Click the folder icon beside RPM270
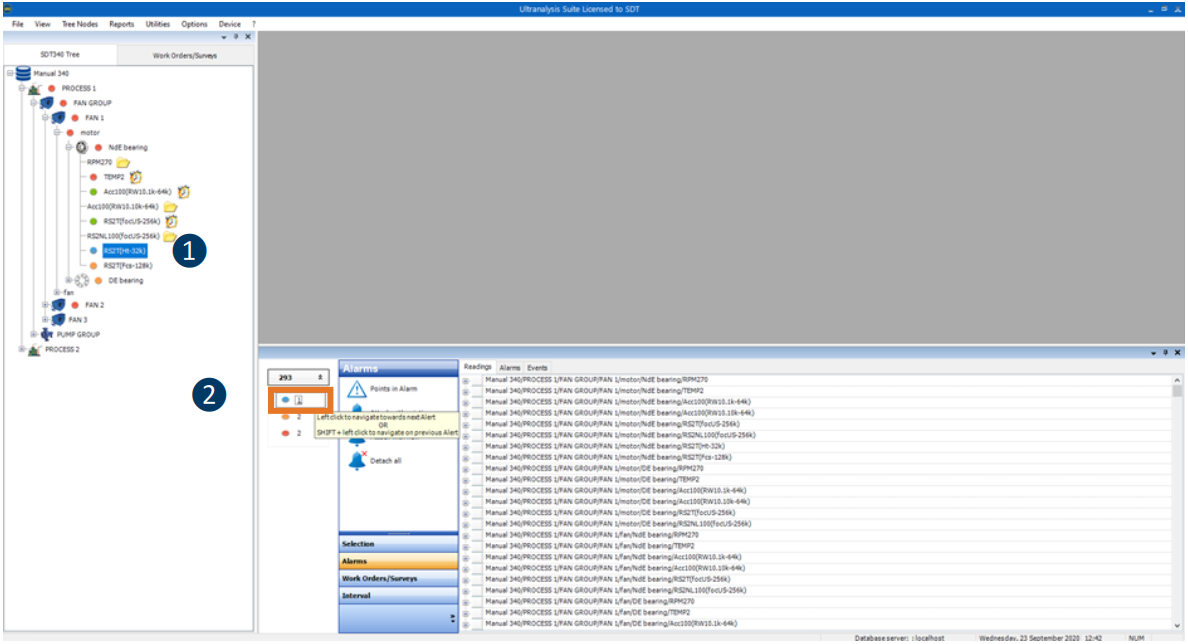Screen dimensions: 1188x644 pos(123,162)
